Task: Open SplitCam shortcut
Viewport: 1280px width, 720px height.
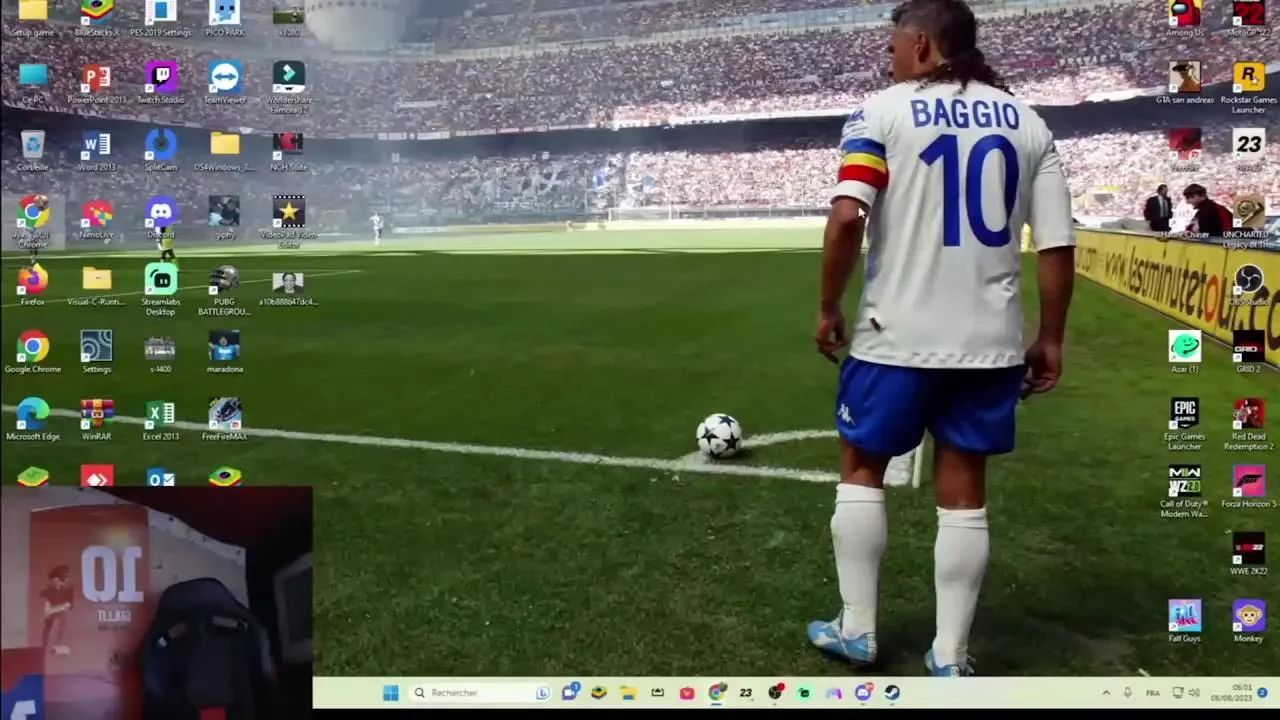Action: 160,151
